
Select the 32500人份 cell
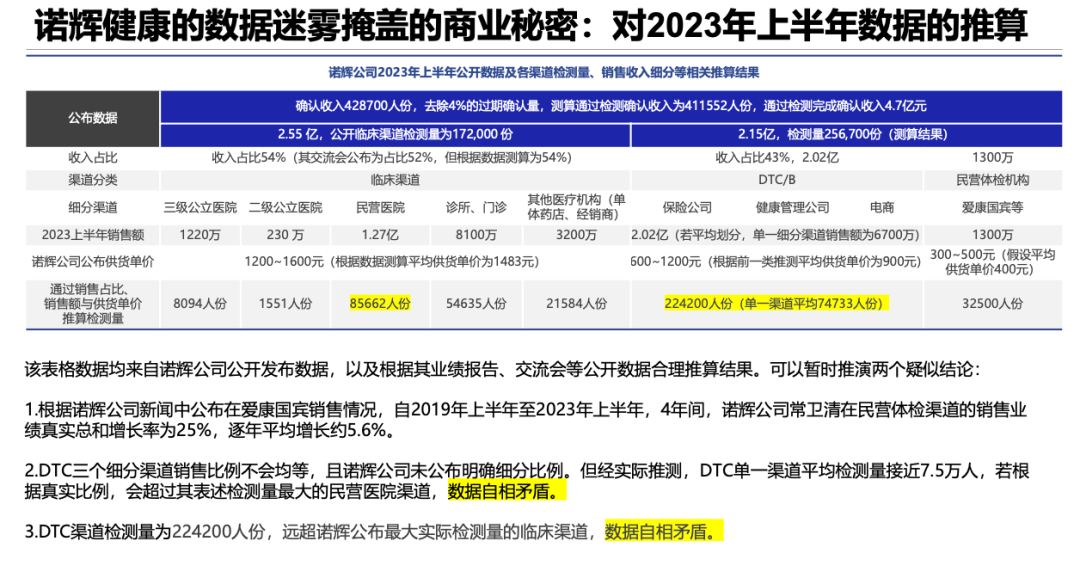(x=992, y=303)
